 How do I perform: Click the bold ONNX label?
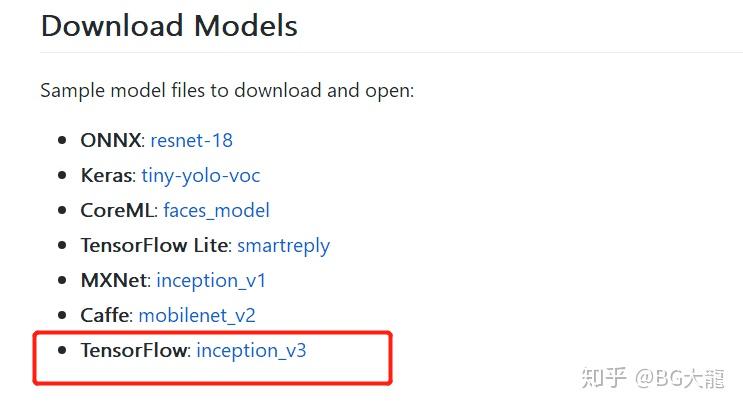(x=110, y=140)
